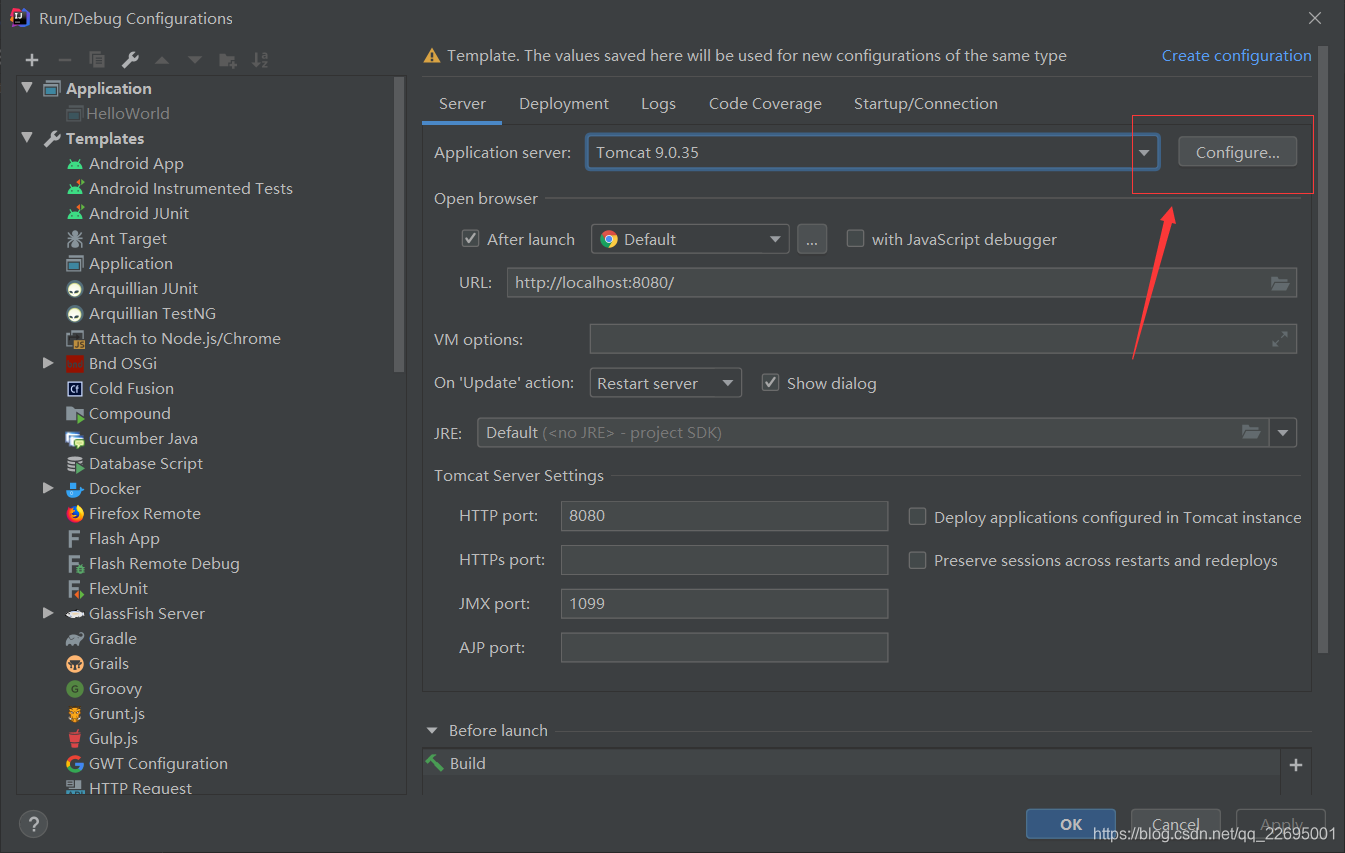Click the VM options input field

point(943,339)
